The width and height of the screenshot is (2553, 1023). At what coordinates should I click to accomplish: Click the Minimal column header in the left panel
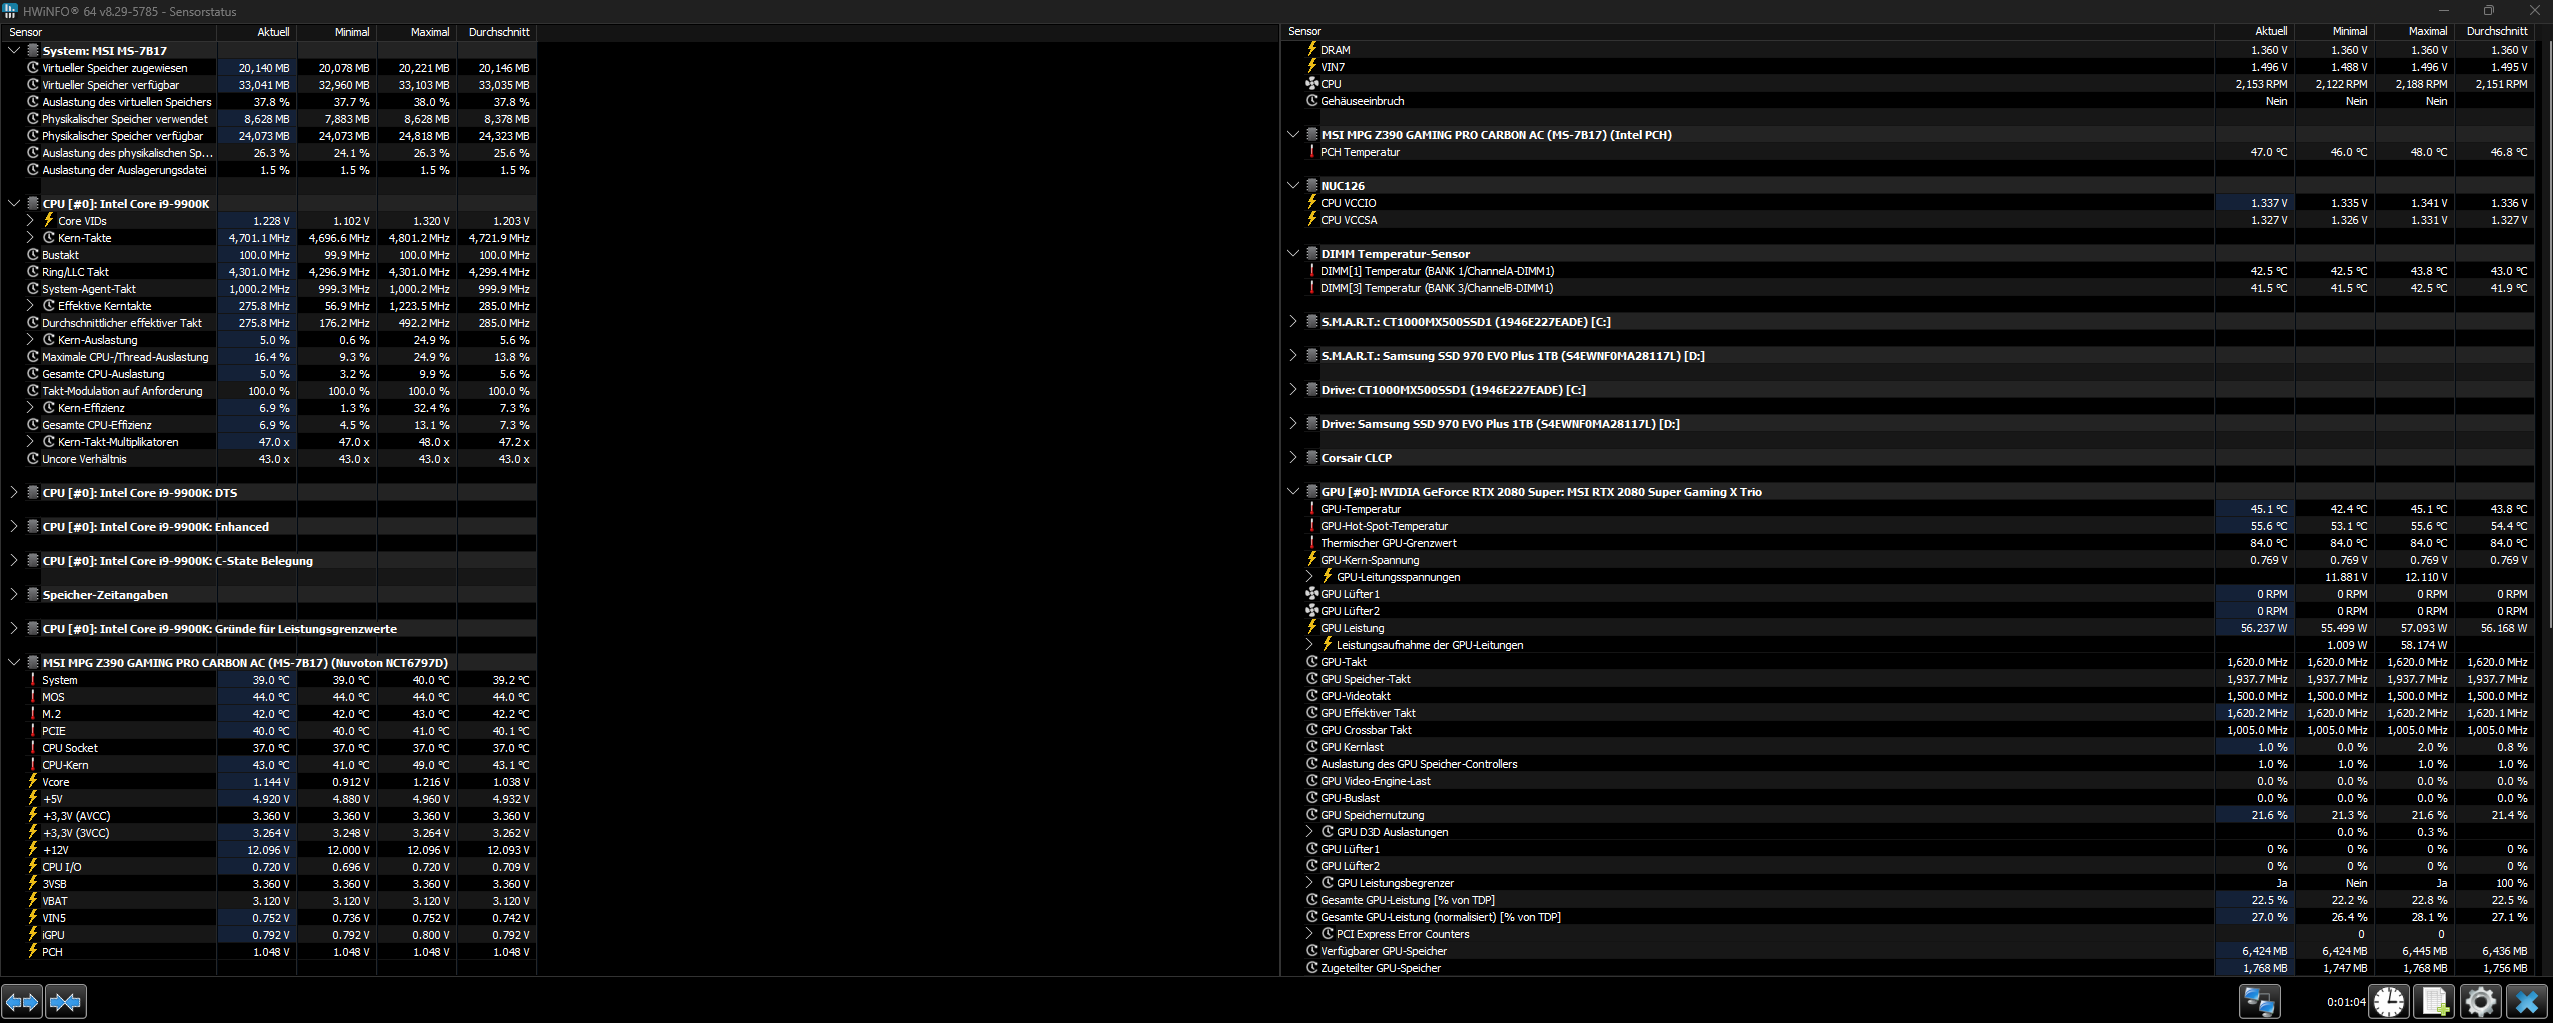[x=337, y=32]
